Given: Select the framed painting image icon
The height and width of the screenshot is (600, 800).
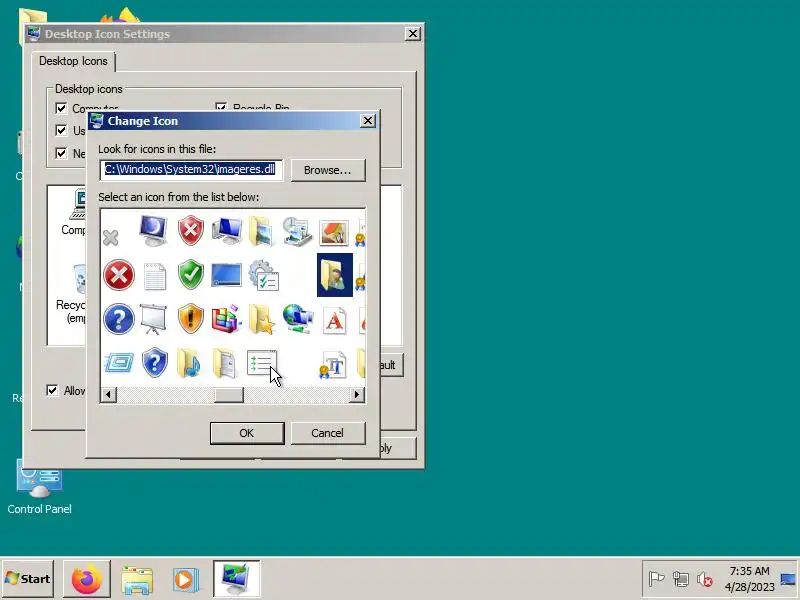Looking at the screenshot, I should pos(334,232).
